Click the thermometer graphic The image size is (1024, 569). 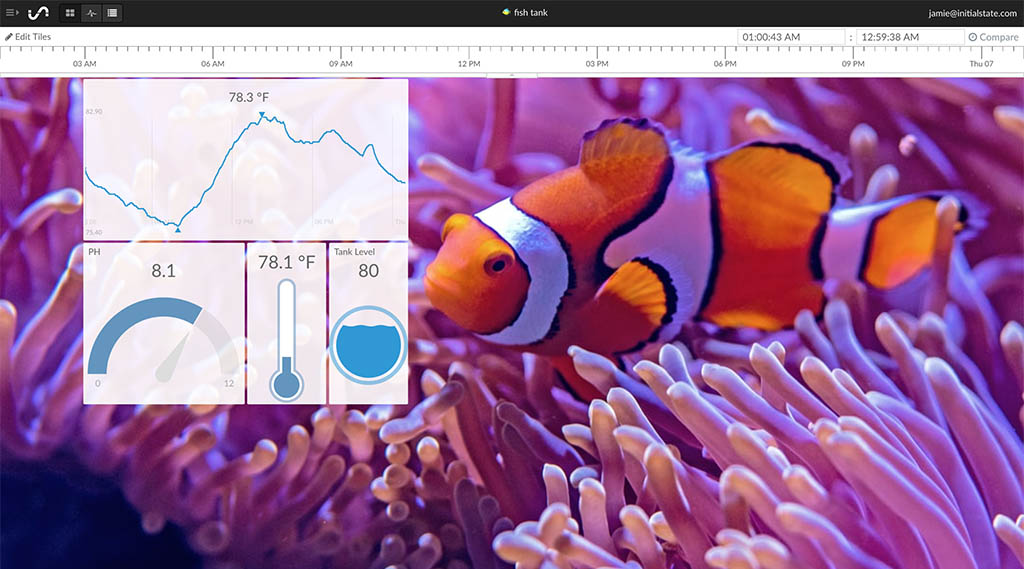click(286, 339)
